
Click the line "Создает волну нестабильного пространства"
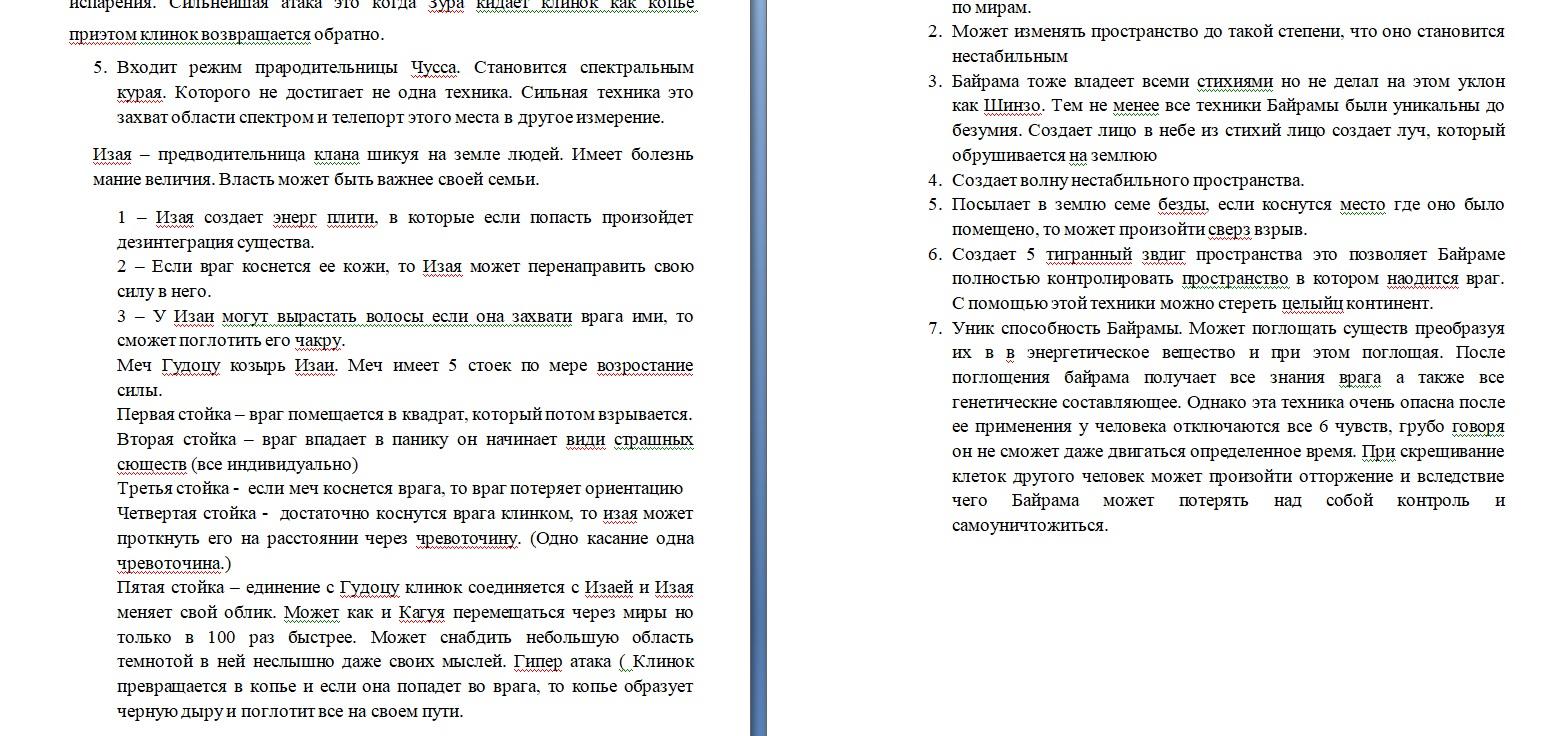pos(1127,180)
